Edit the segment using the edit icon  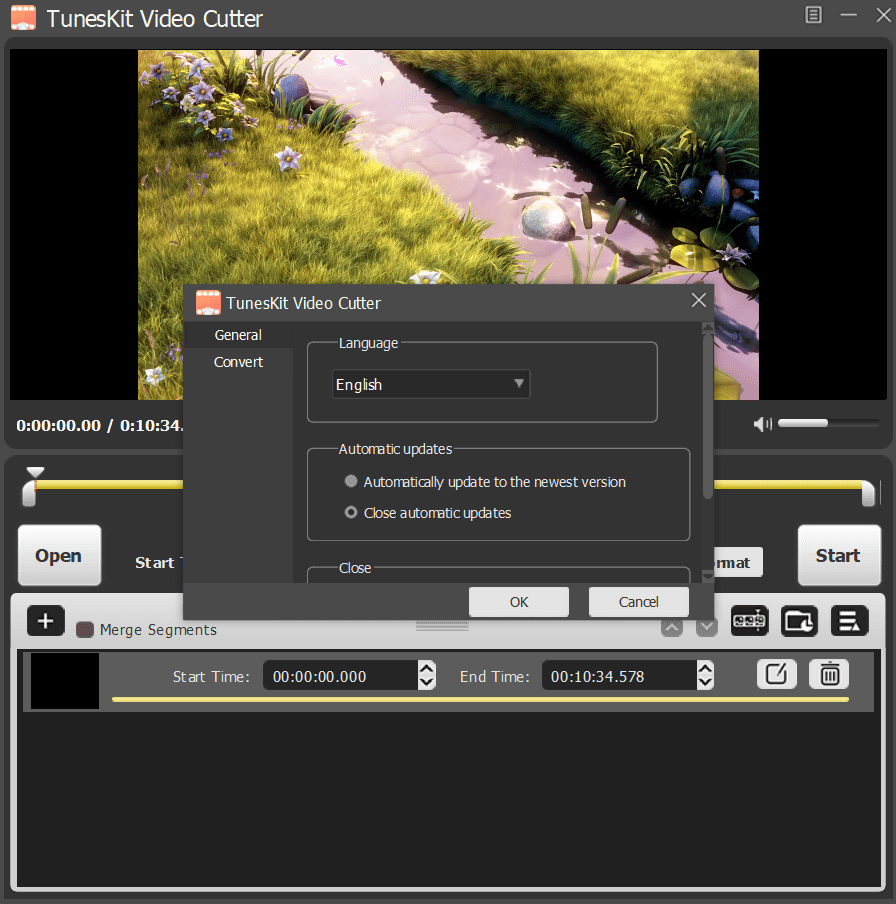click(776, 674)
